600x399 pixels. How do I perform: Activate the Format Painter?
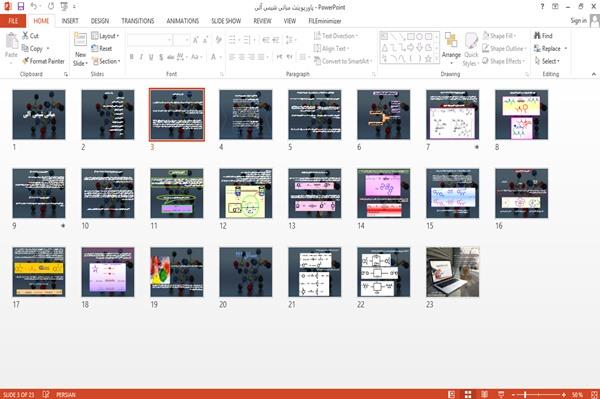tap(43, 61)
